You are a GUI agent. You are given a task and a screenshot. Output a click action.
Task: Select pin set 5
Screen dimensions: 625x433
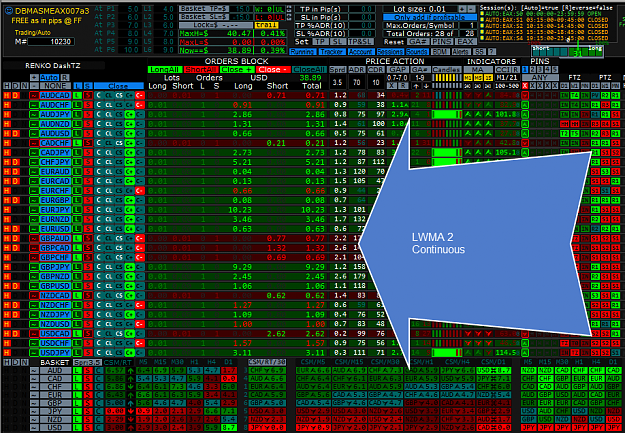[x=554, y=69]
